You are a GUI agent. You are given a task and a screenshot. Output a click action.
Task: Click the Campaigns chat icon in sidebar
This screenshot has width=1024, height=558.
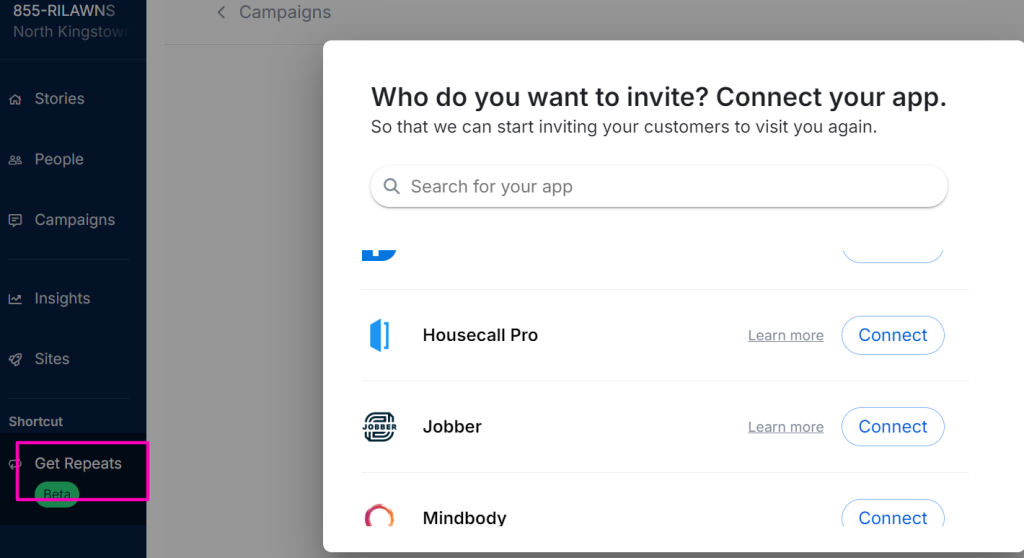coord(15,220)
